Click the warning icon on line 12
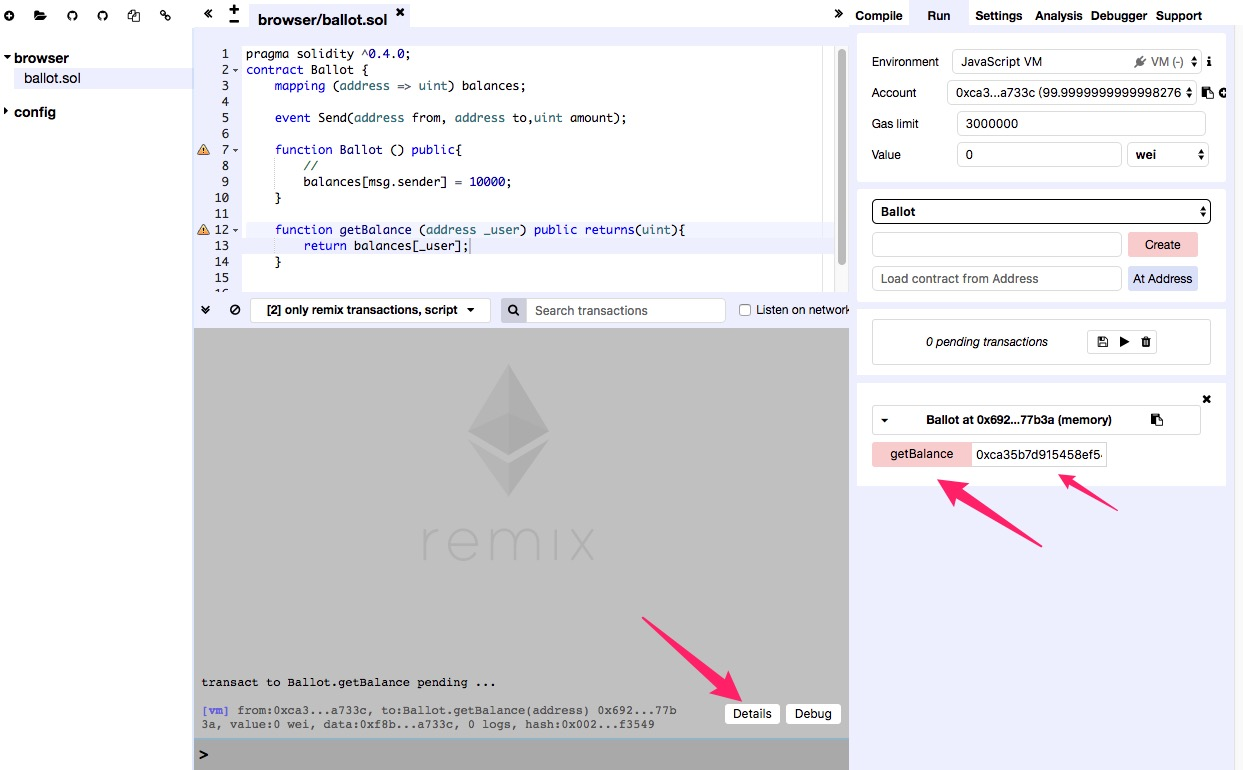 coord(204,230)
